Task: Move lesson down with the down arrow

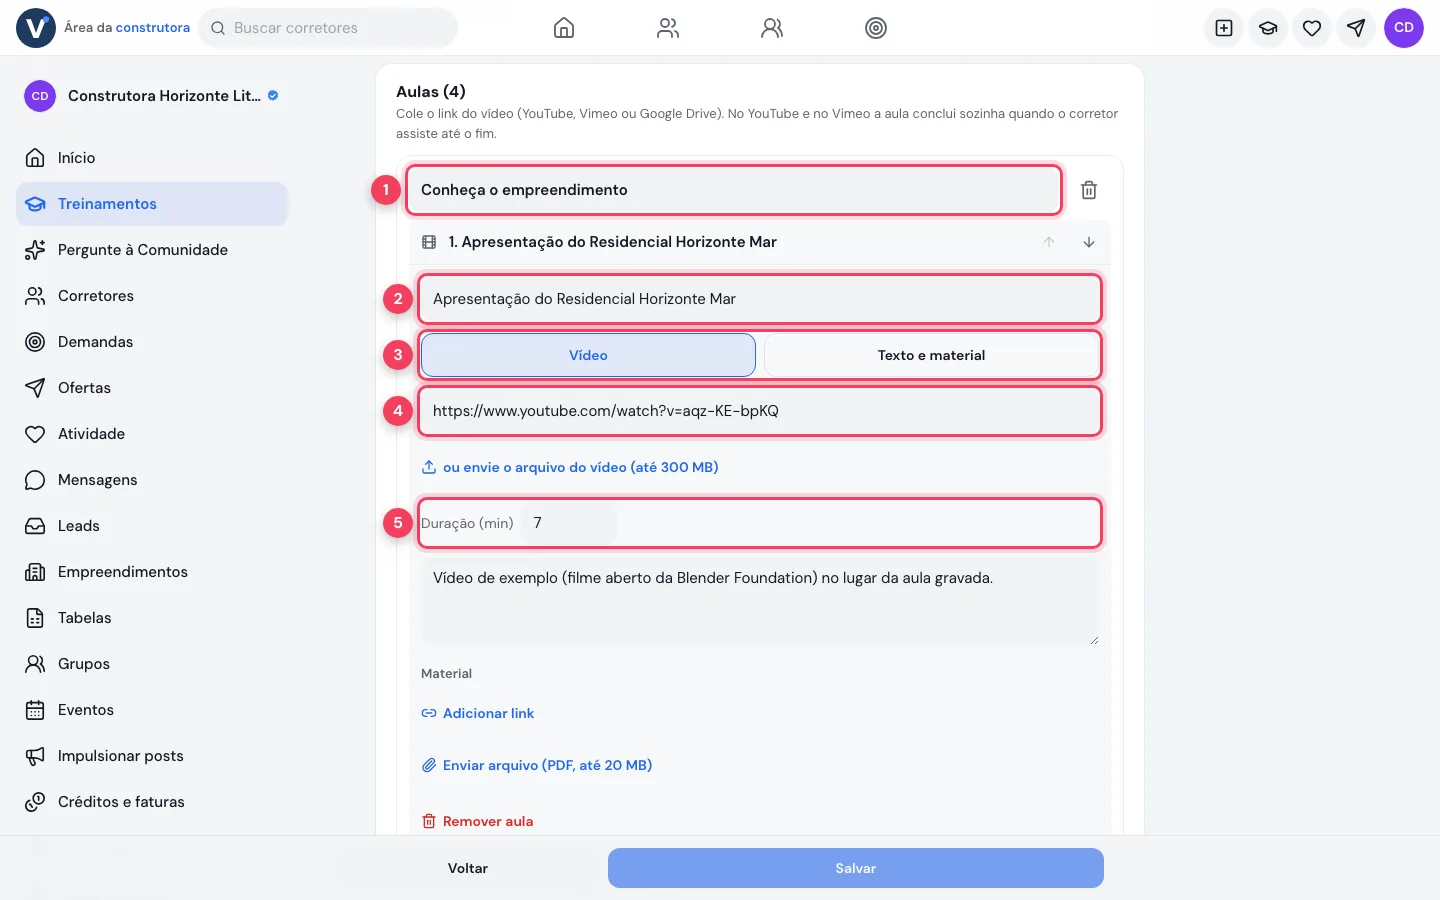Action: point(1089,242)
